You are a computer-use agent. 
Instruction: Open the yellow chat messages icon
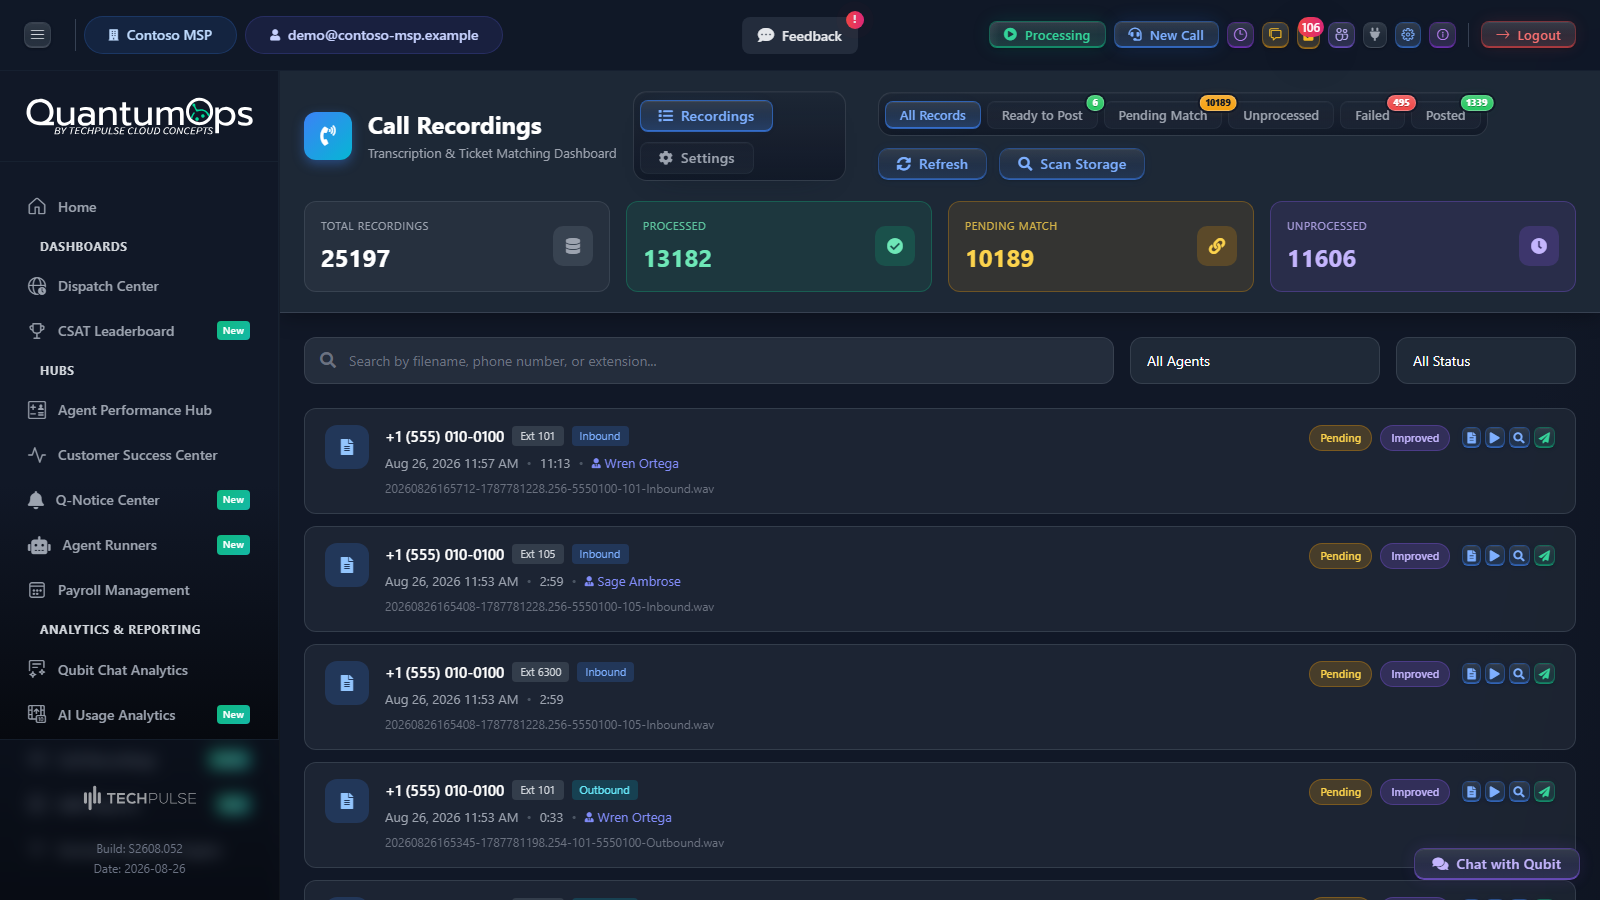(x=1275, y=35)
